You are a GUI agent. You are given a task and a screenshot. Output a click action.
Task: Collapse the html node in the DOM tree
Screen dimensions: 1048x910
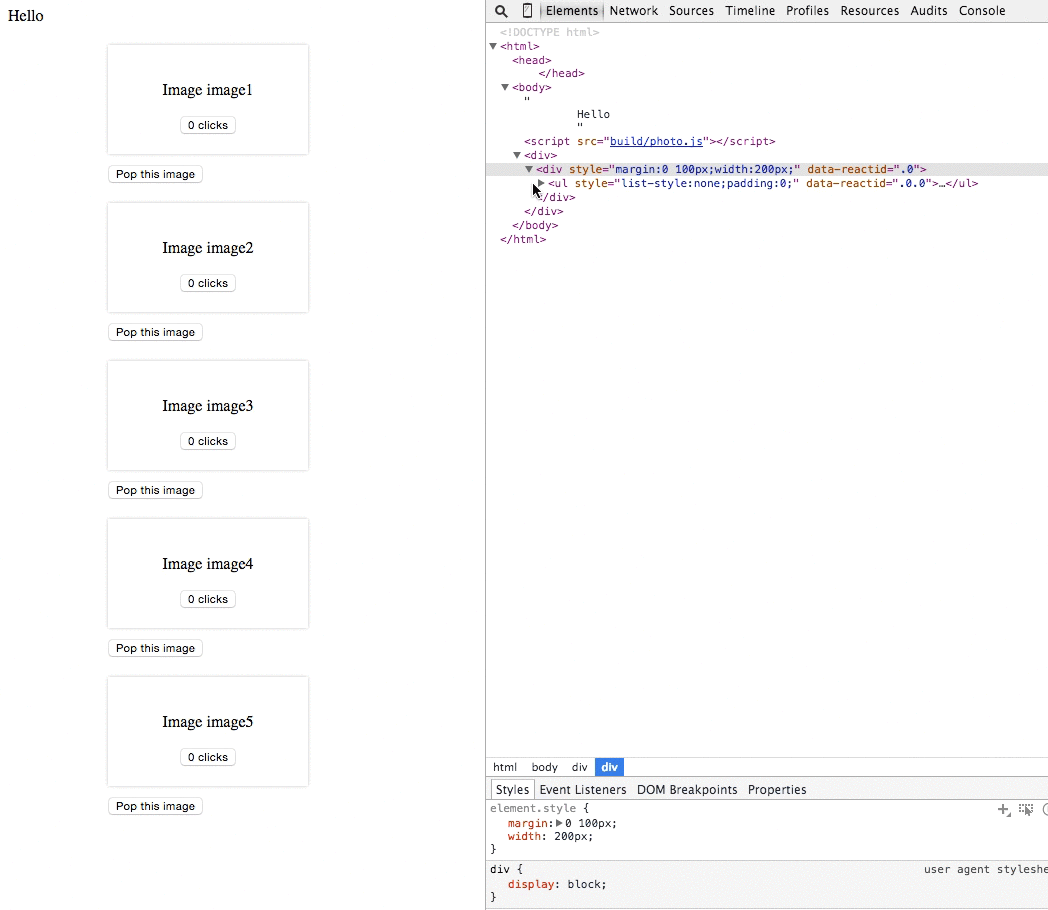(493, 46)
